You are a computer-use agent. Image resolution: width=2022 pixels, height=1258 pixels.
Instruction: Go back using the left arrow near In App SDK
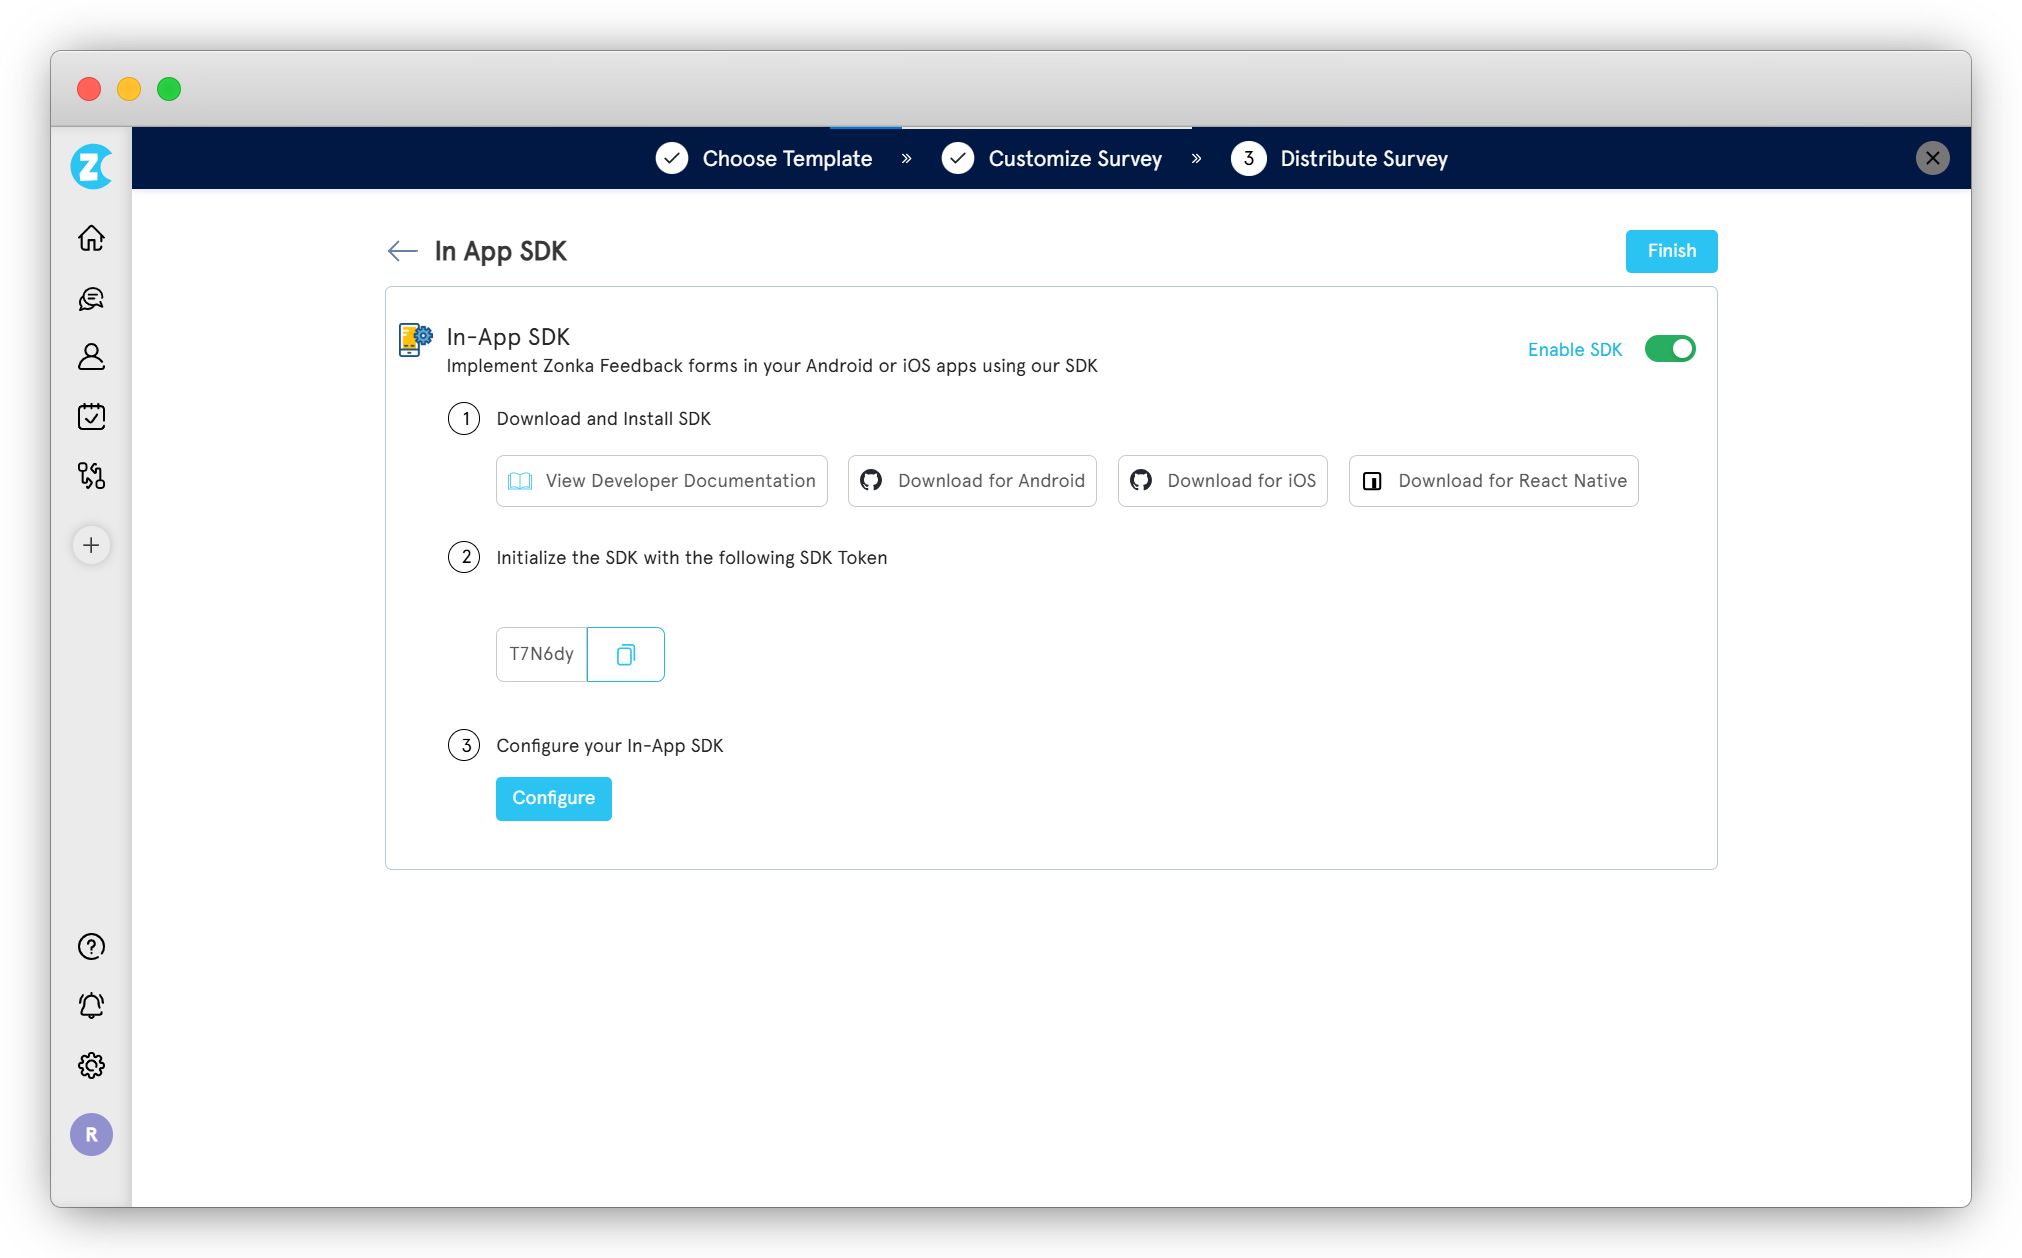402,251
